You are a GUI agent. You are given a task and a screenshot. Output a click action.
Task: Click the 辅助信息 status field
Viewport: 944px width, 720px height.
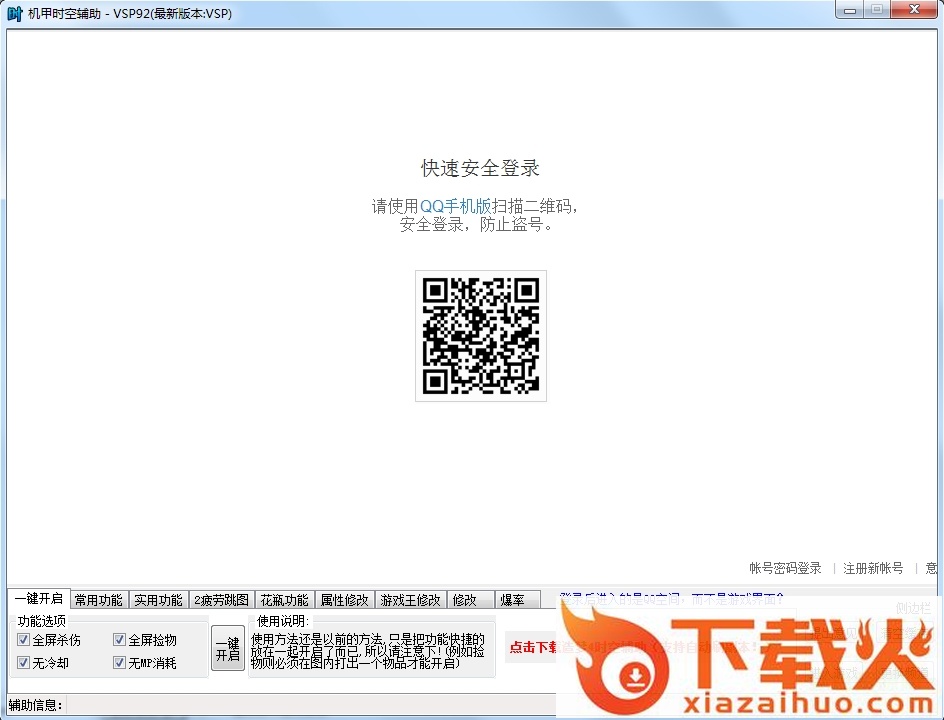[311, 705]
